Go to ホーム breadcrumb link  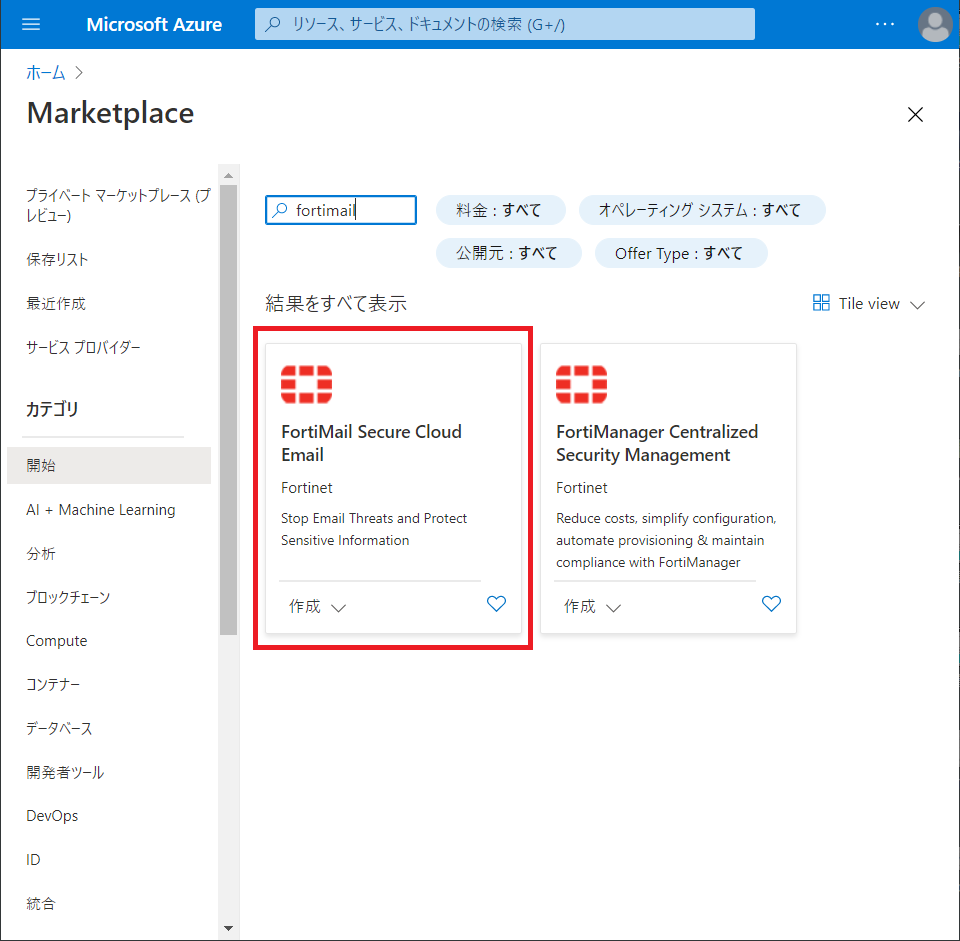(x=45, y=73)
